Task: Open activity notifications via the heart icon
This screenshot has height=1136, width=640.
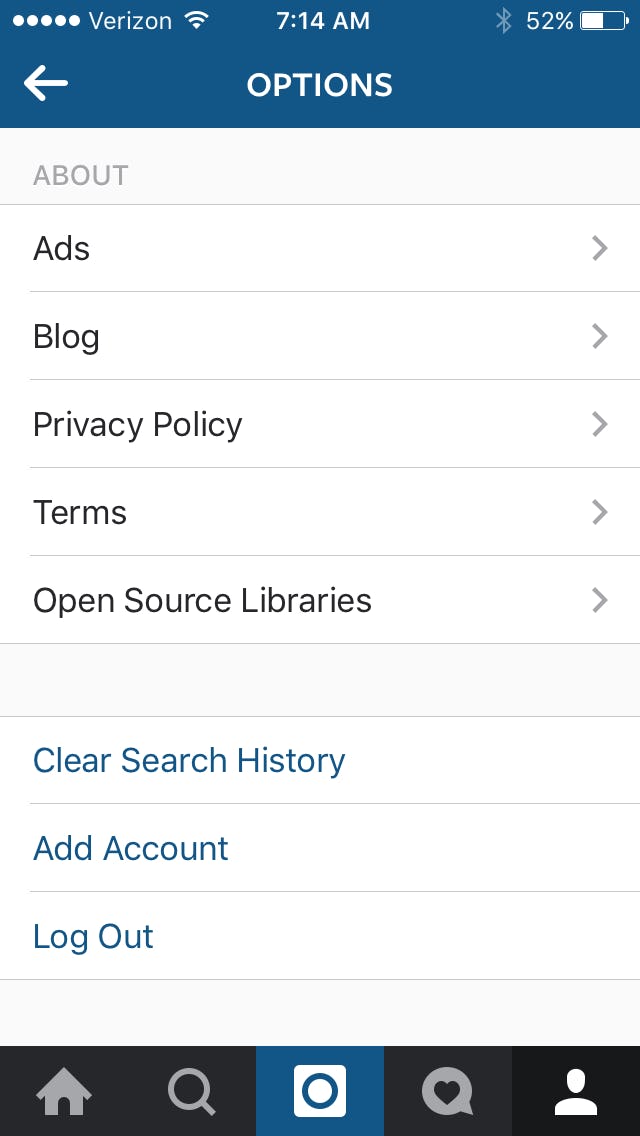Action: [x=447, y=1090]
